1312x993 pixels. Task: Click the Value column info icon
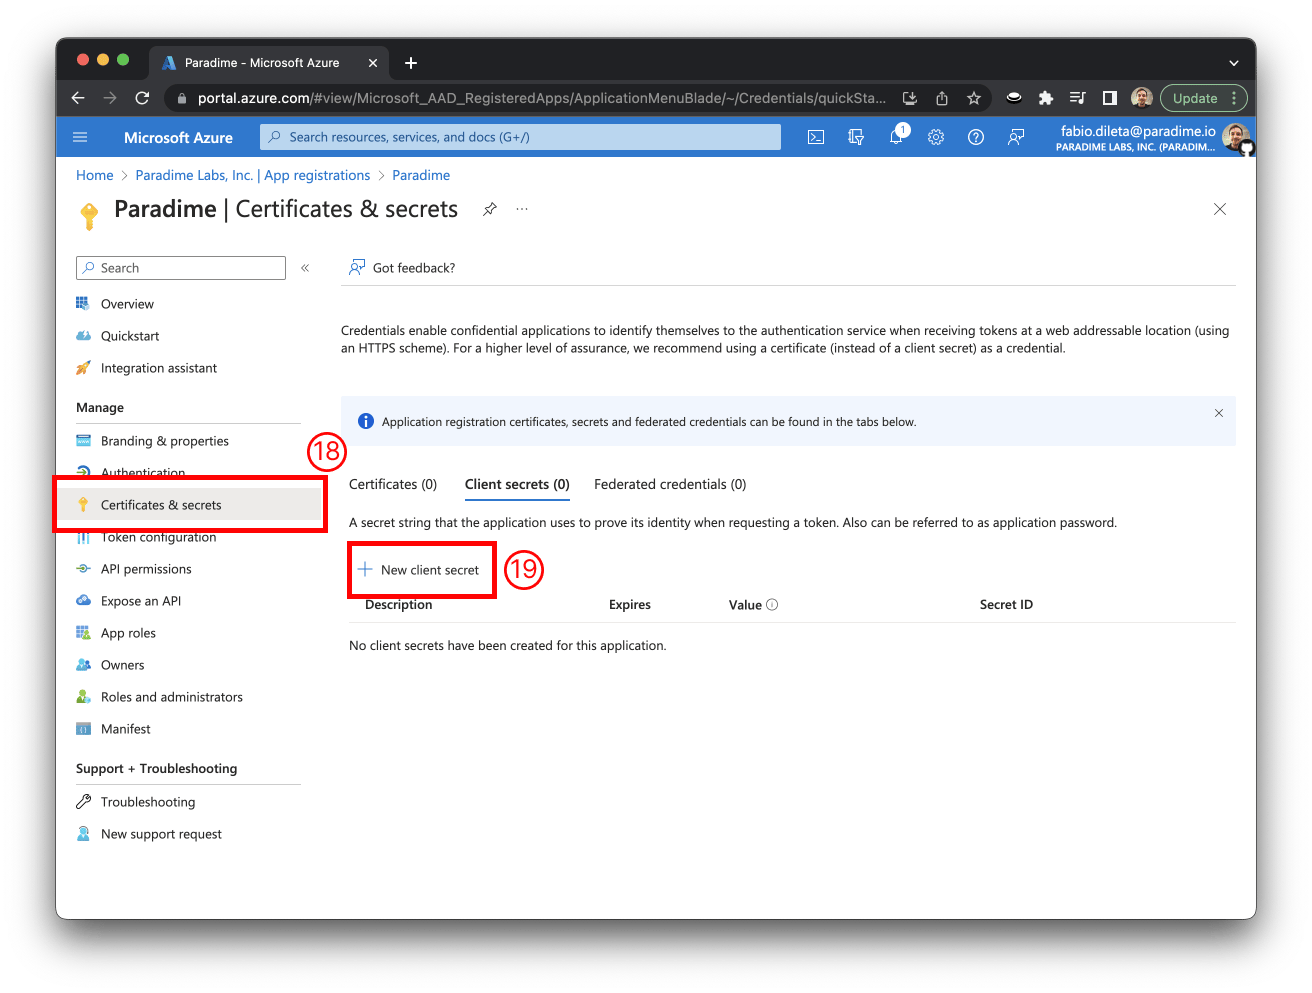[772, 605]
